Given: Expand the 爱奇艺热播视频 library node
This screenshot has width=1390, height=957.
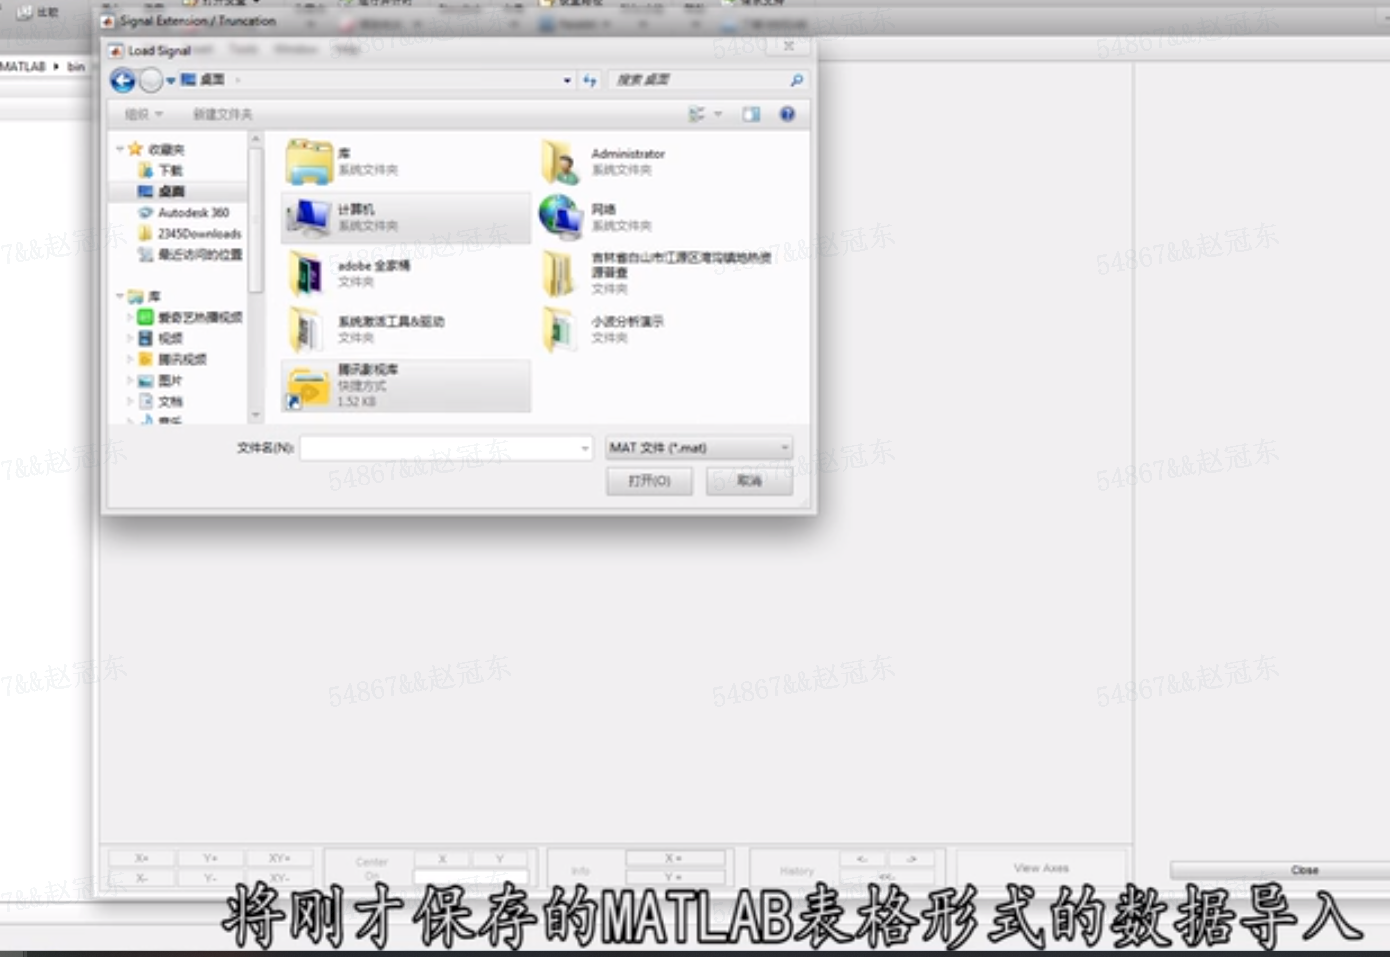Looking at the screenshot, I should coord(130,317).
